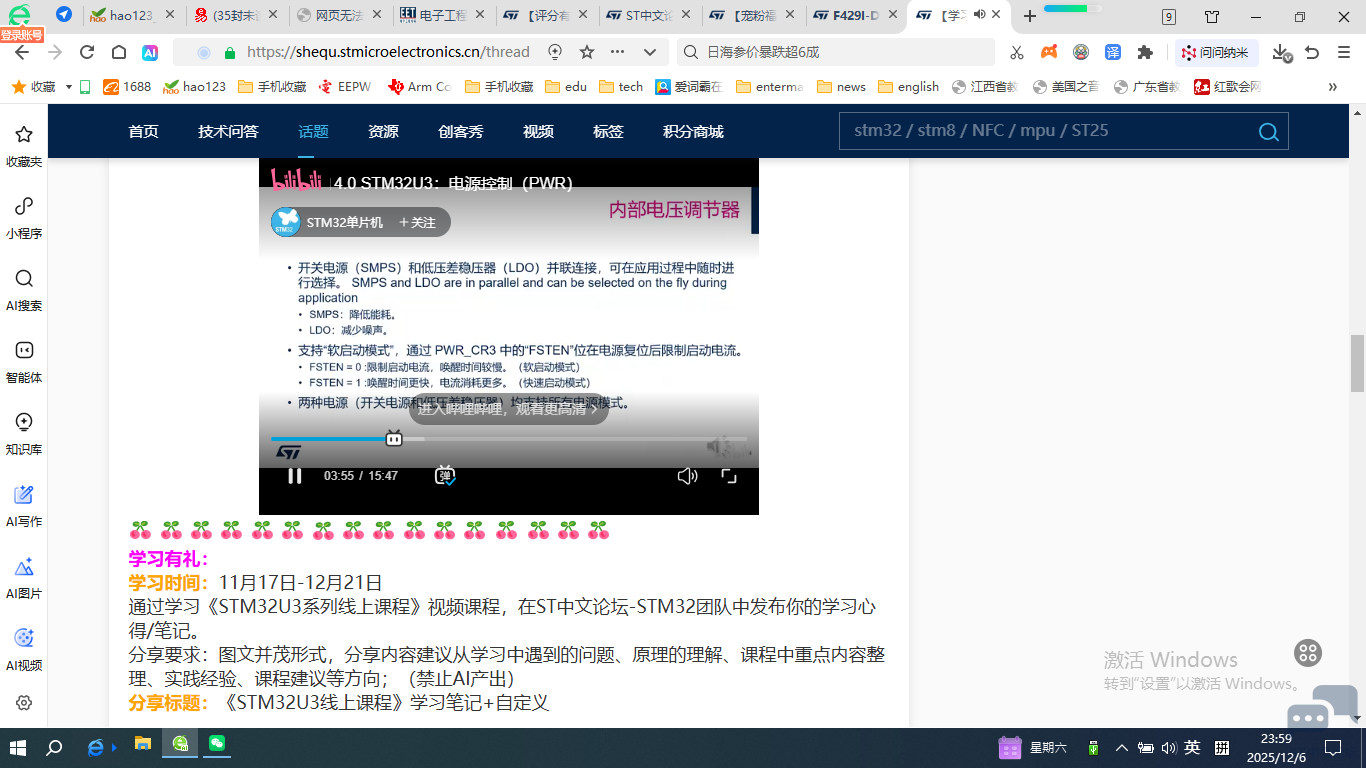Open the 资源 nav item
The image size is (1366, 768).
[383, 131]
